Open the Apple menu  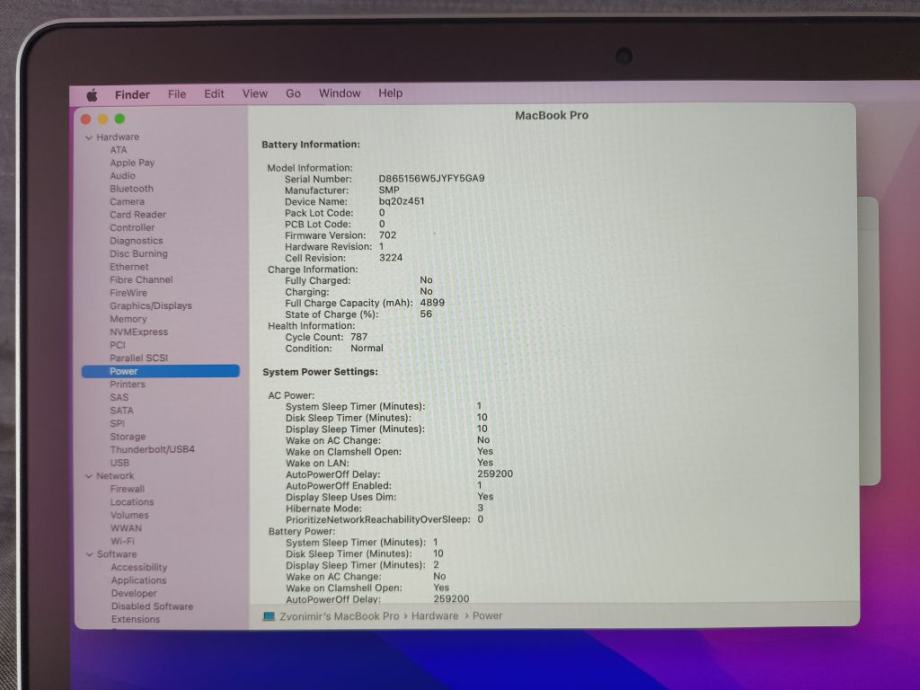[92, 95]
